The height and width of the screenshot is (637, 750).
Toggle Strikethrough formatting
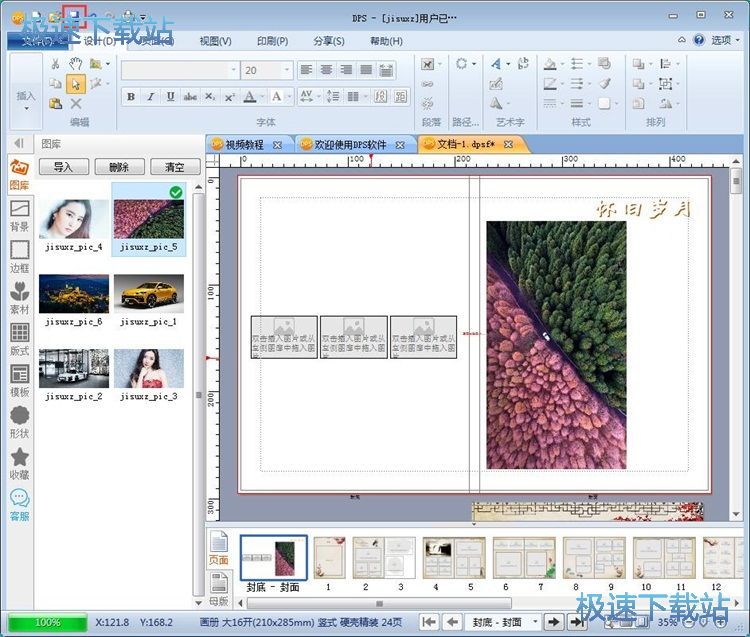coord(190,97)
